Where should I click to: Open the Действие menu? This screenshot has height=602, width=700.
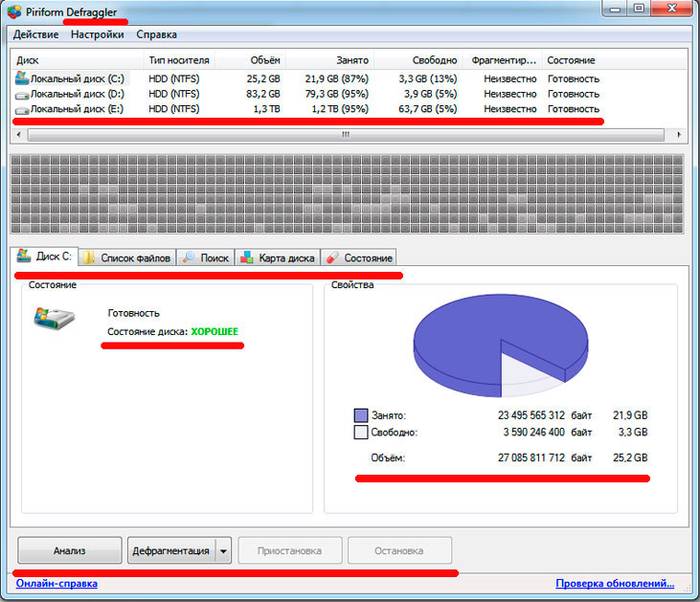35,34
